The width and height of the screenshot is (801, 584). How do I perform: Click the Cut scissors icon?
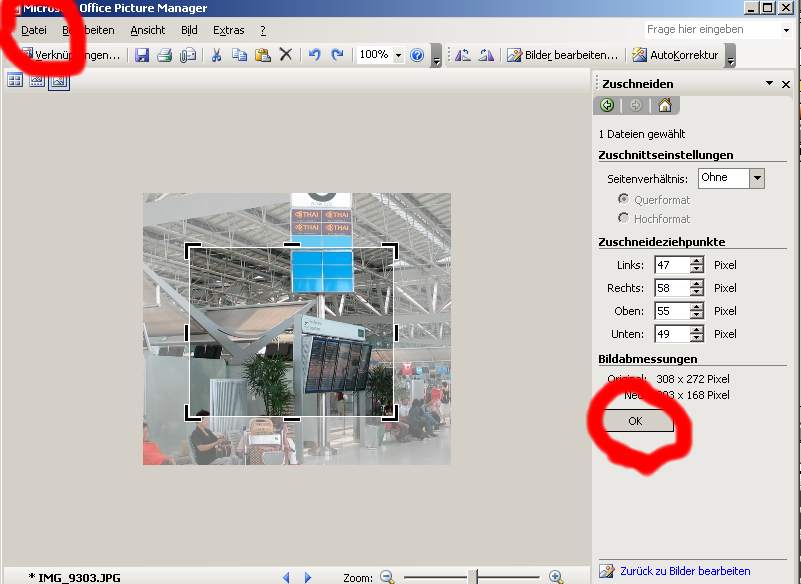point(217,55)
